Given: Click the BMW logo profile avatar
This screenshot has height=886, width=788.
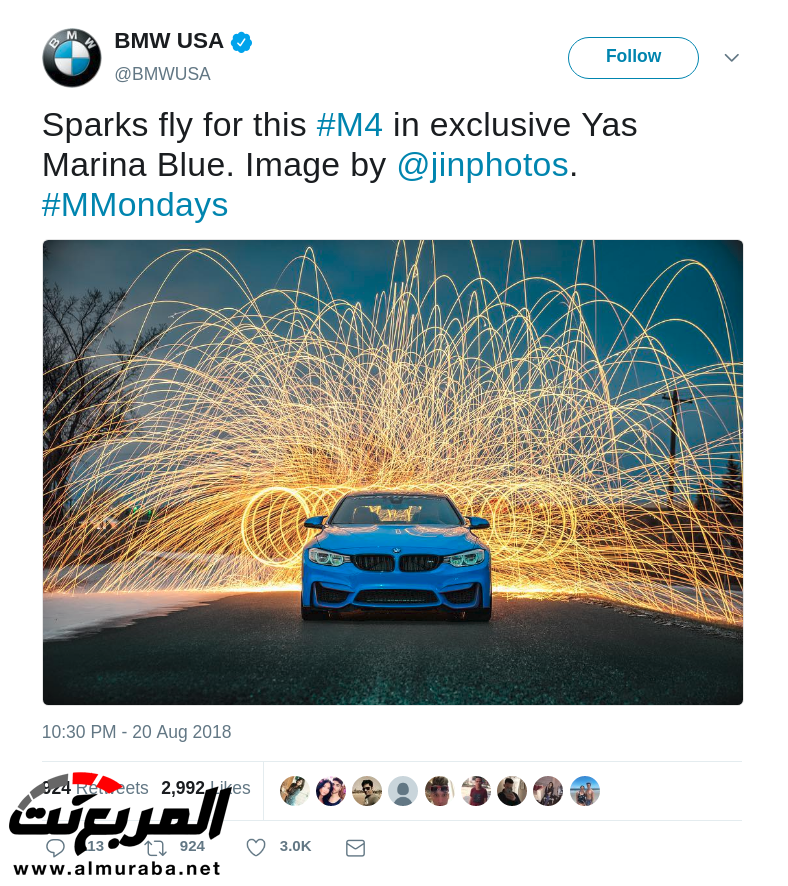Looking at the screenshot, I should [x=72, y=58].
